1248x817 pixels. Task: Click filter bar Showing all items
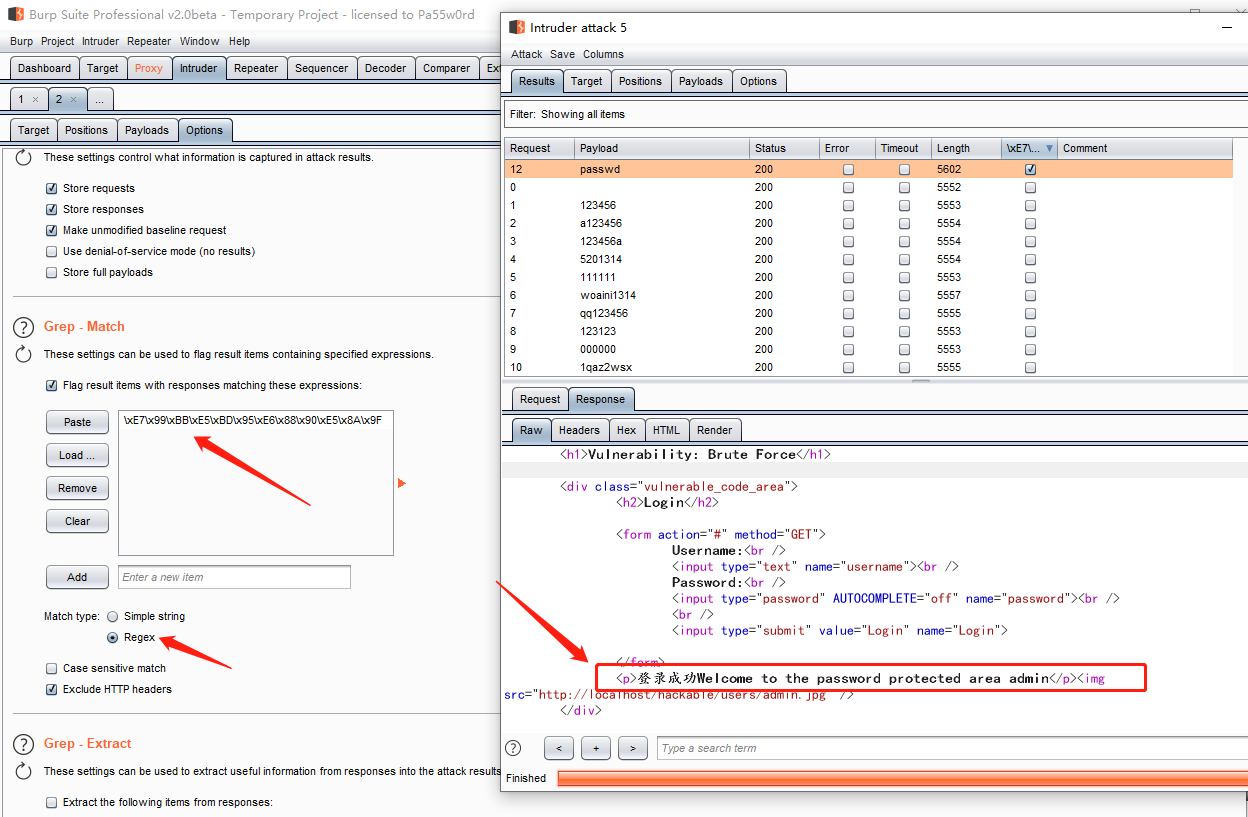pos(874,114)
